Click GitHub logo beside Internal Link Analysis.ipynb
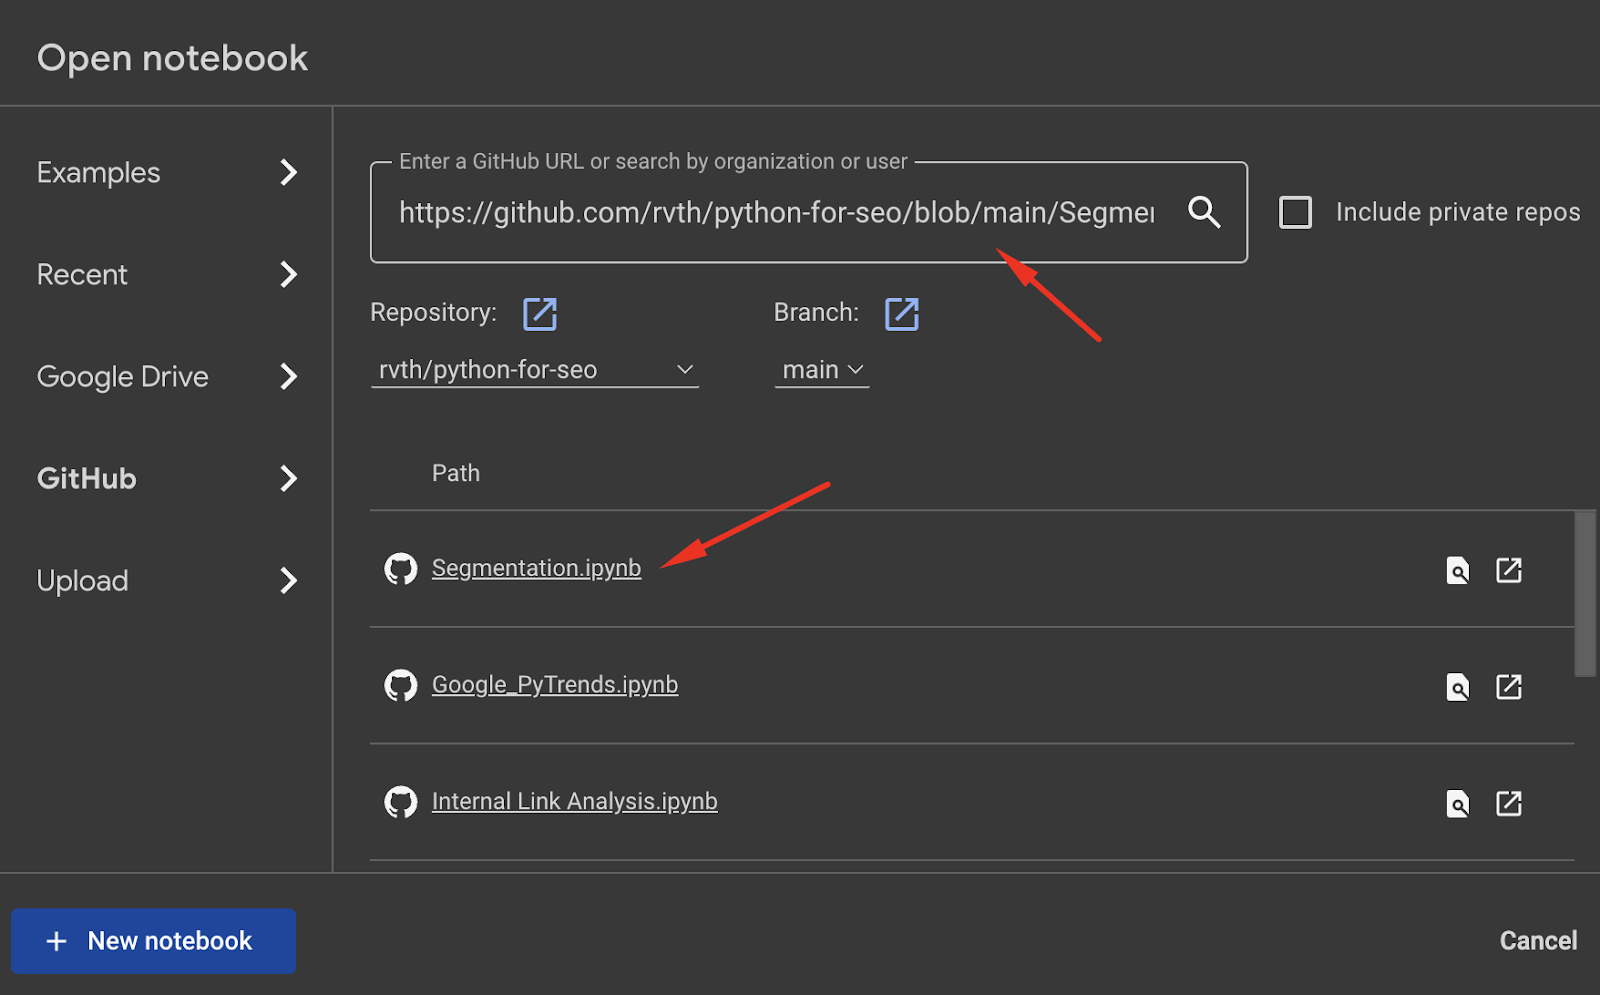This screenshot has height=995, width=1600. point(401,802)
